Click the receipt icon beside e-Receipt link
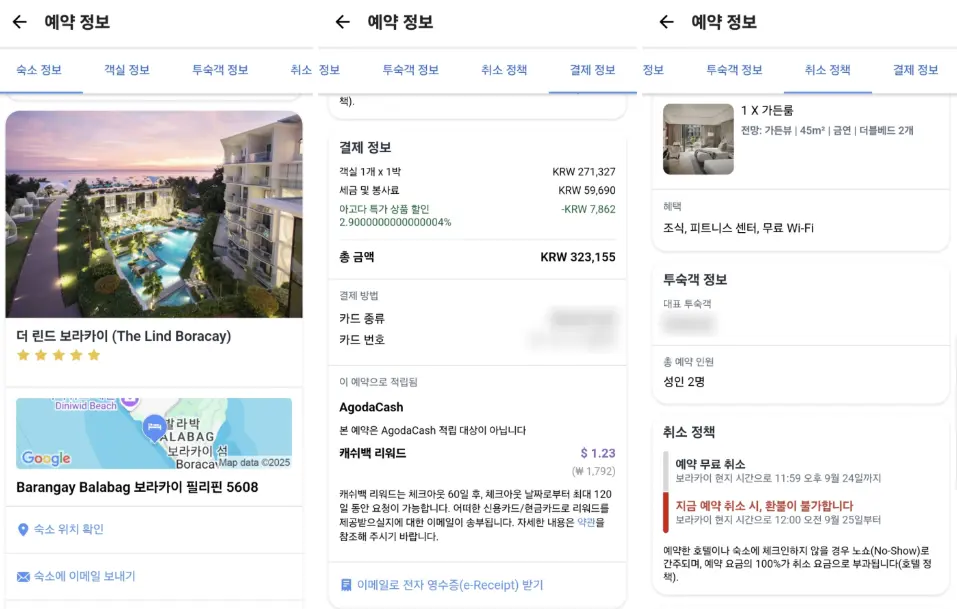957x609 pixels. (x=346, y=585)
